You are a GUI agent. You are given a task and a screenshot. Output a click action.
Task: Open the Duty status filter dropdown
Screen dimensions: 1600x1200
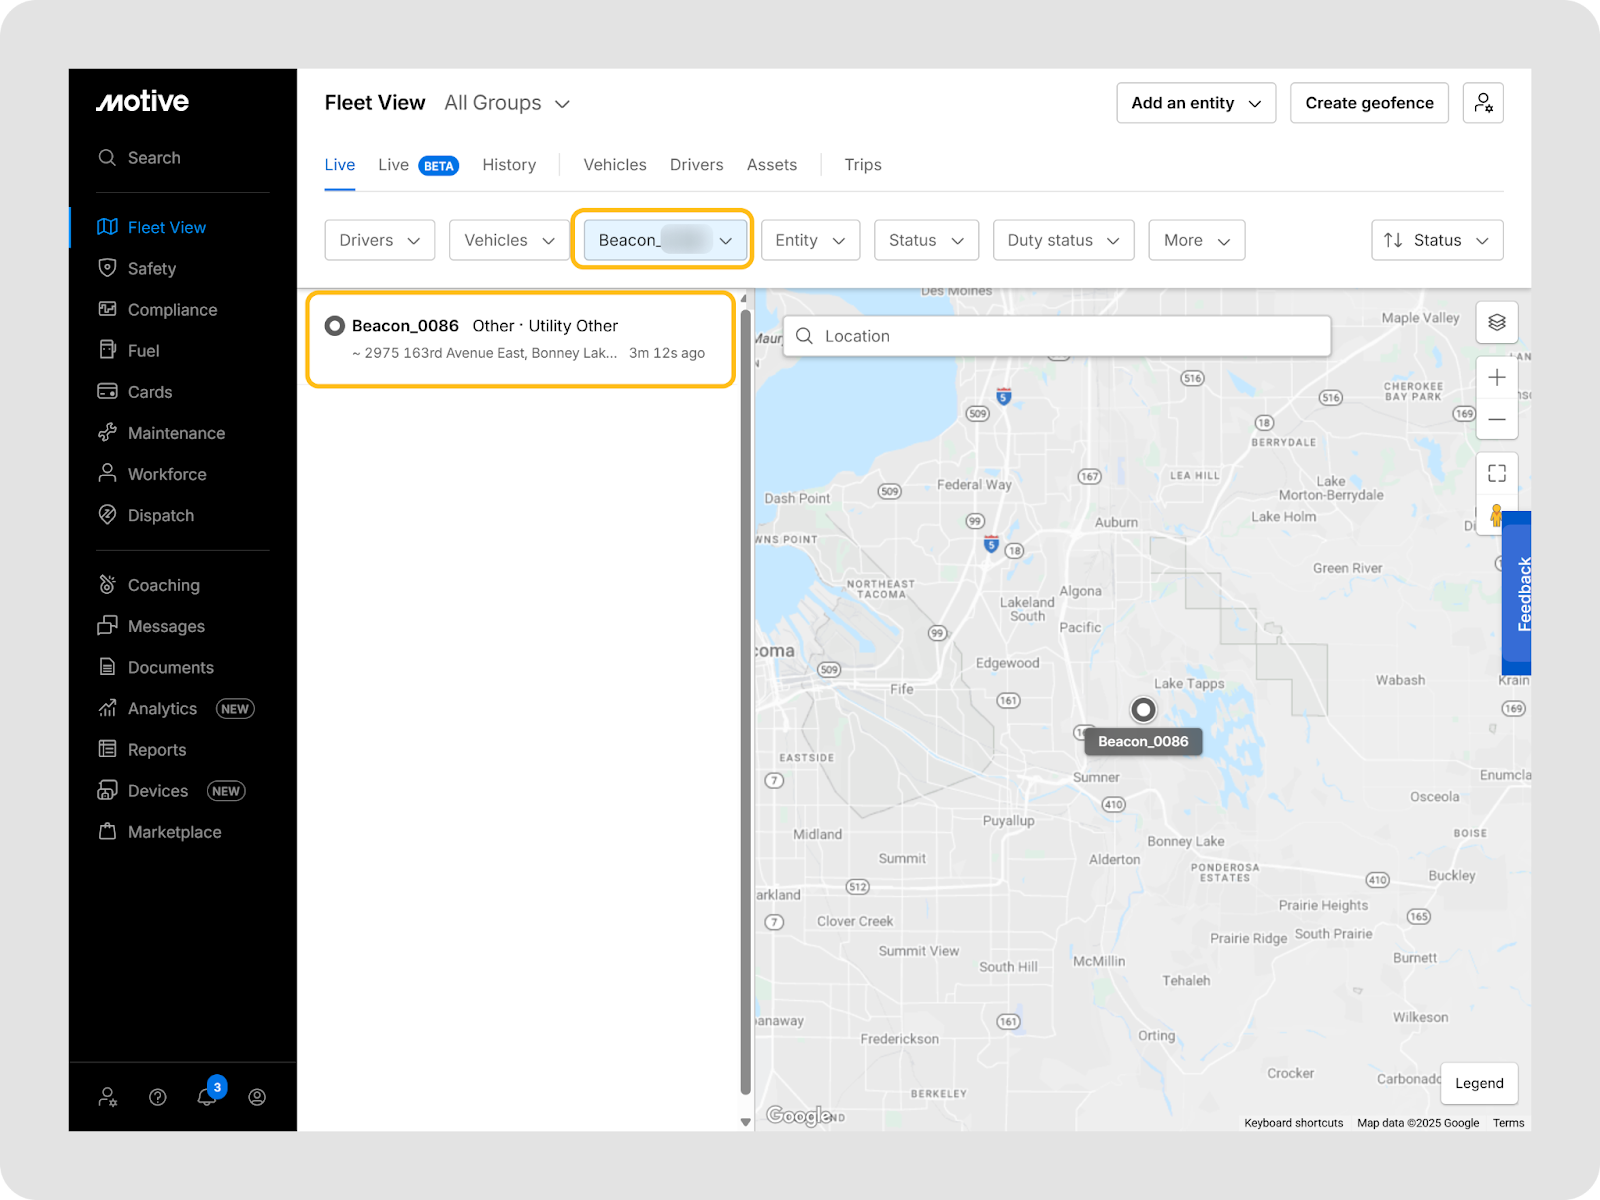point(1062,240)
